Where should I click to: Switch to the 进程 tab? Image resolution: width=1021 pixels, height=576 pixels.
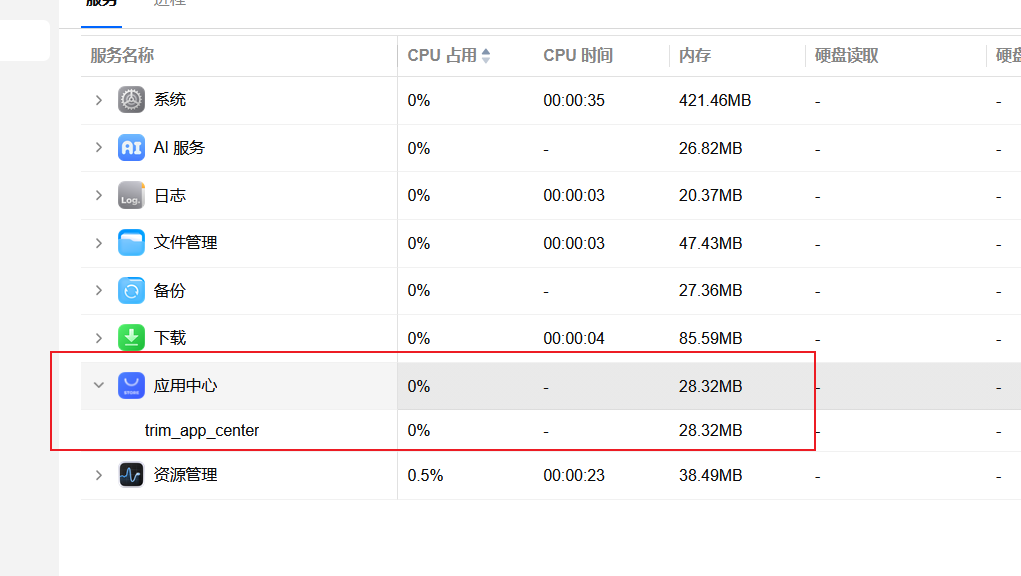pyautogui.click(x=169, y=3)
